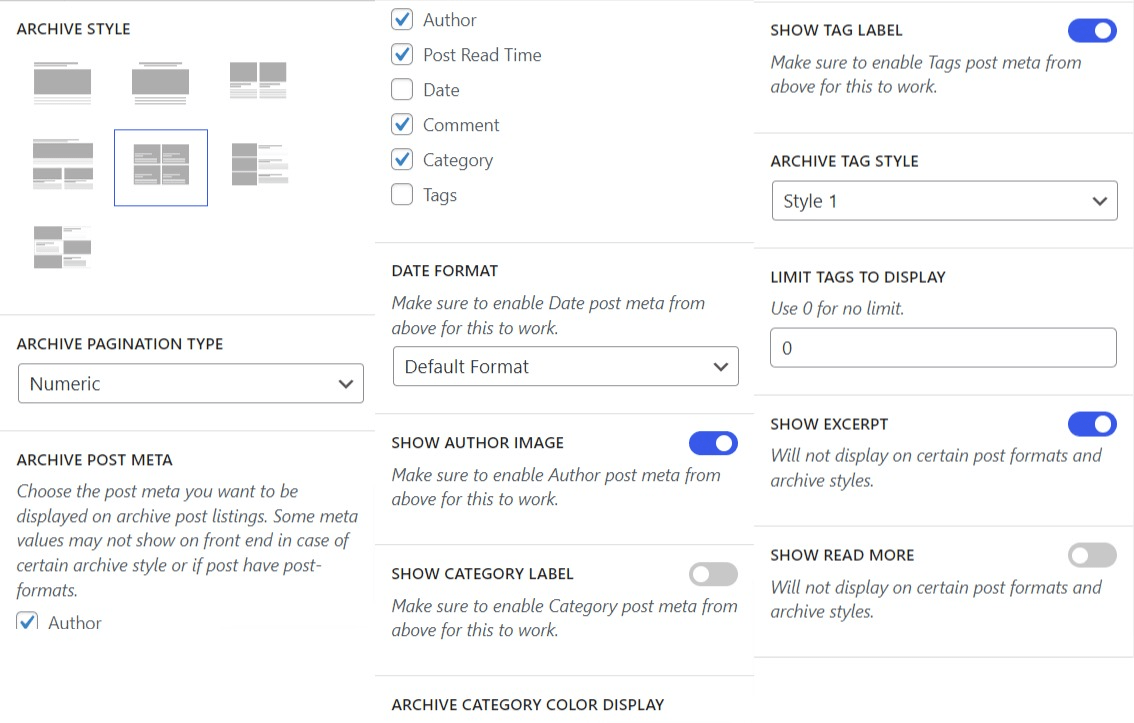Pick the list archive style with images on the left
Image resolution: width=1134 pixels, height=723 pixels.
pyautogui.click(x=260, y=164)
